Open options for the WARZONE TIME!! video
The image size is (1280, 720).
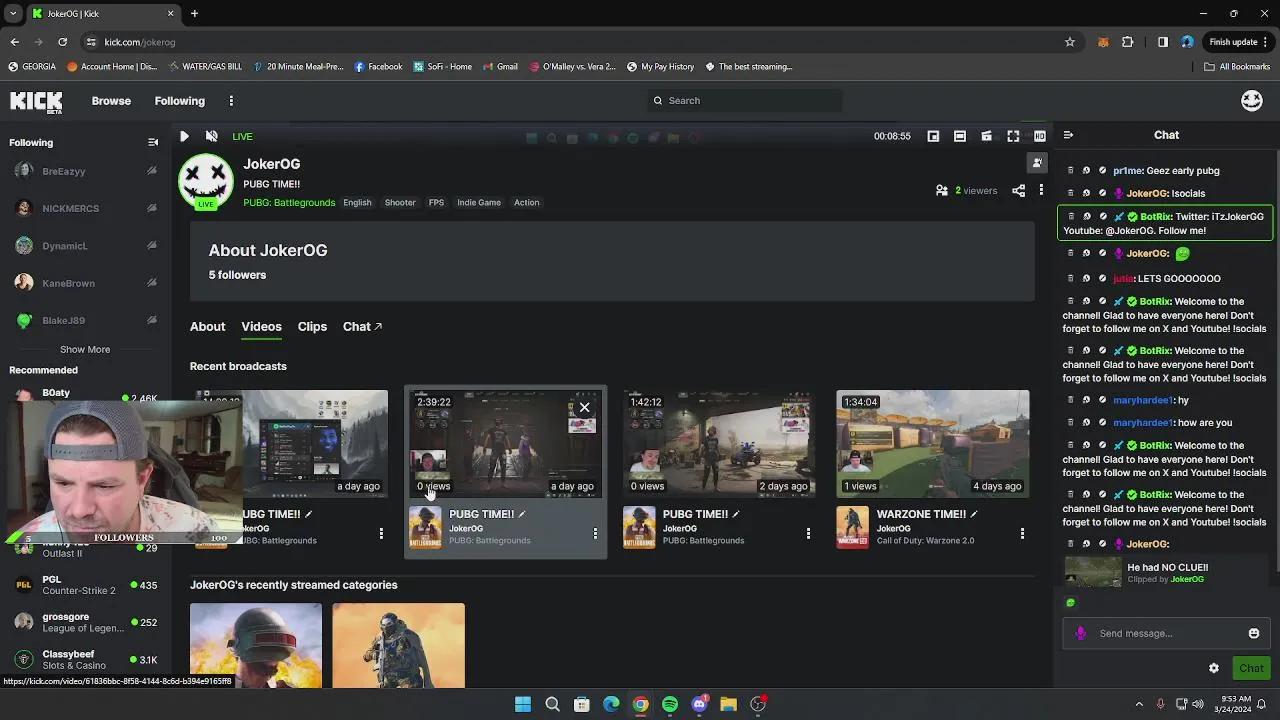click(1022, 534)
